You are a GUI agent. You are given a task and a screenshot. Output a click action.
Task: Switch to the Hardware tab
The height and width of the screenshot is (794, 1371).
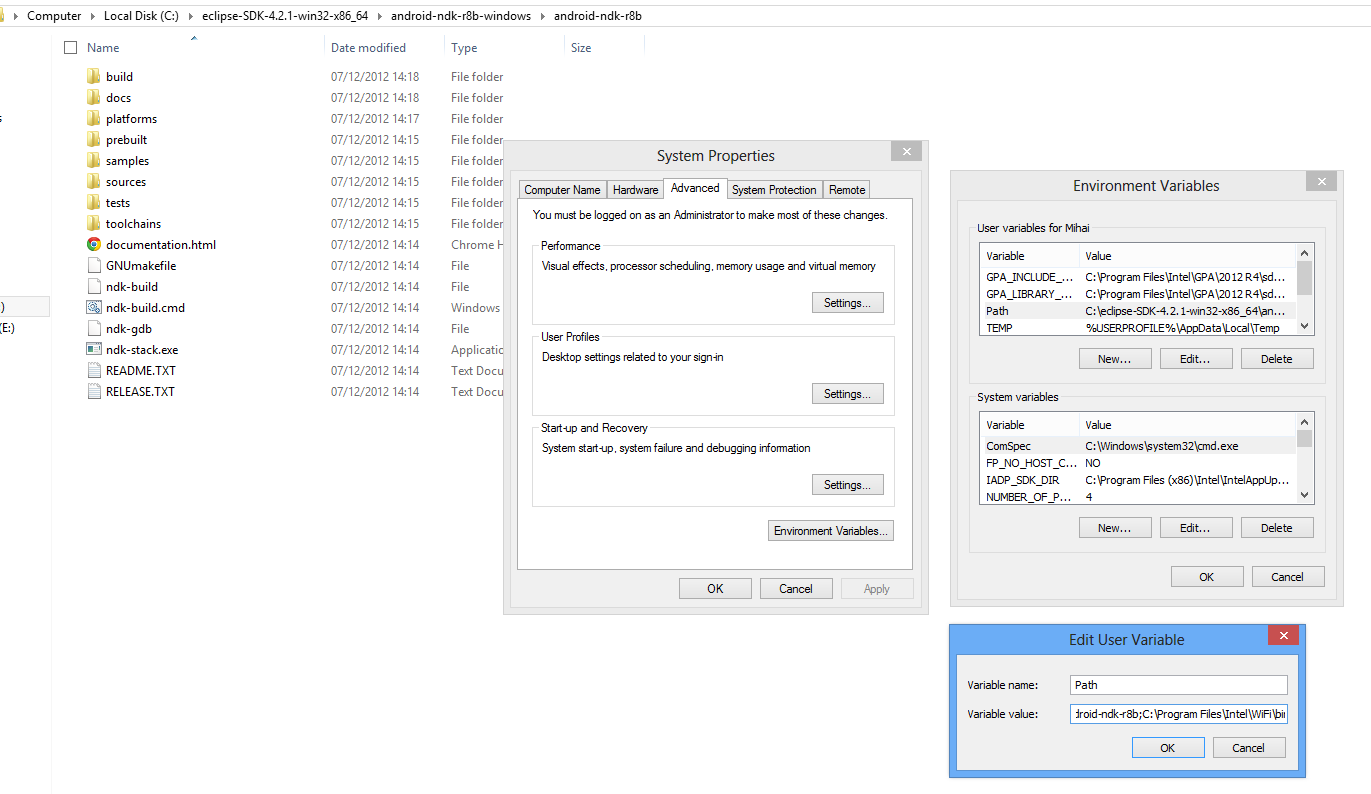635,190
